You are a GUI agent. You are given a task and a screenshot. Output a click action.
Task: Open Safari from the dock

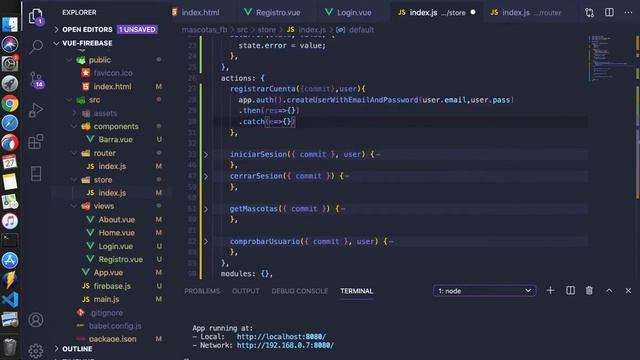click(x=10, y=123)
